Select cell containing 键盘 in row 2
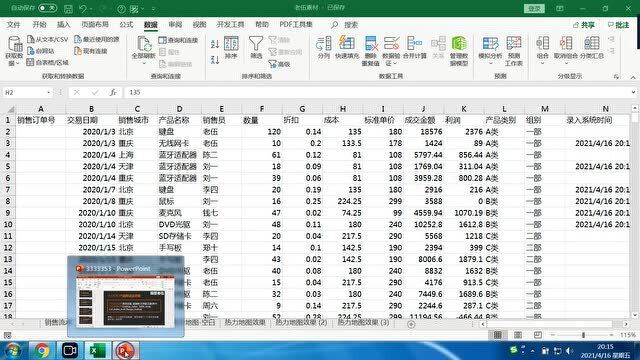This screenshot has width=640, height=360. tap(179, 131)
